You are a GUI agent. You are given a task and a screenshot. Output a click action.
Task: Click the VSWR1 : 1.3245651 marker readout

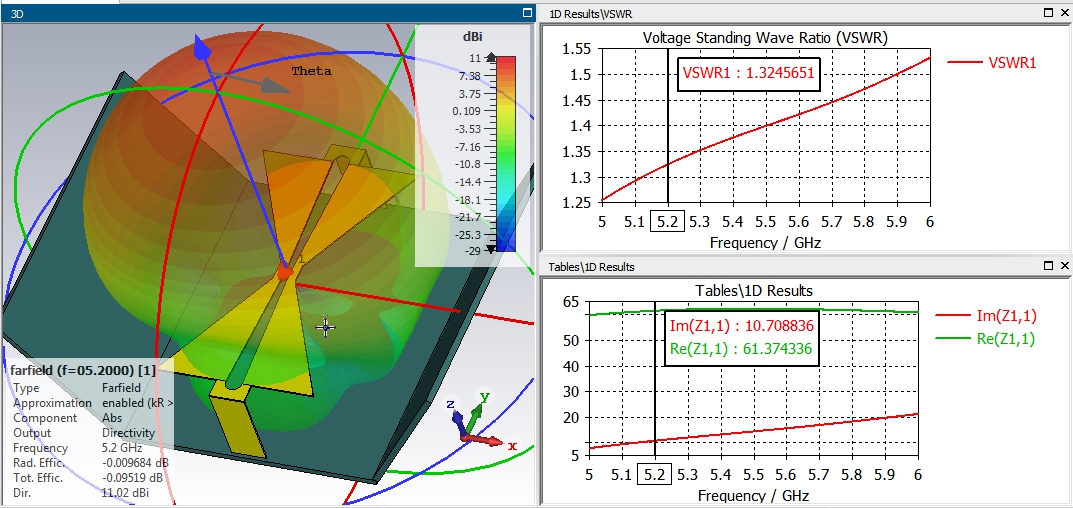[x=749, y=72]
